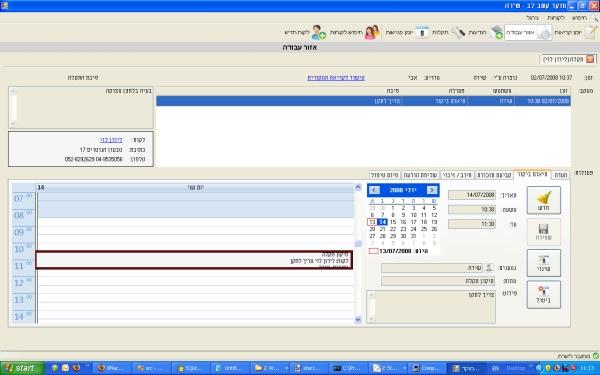This screenshot has width=600, height=375.
Task: Click the change (שינוי) button
Action: (543, 263)
